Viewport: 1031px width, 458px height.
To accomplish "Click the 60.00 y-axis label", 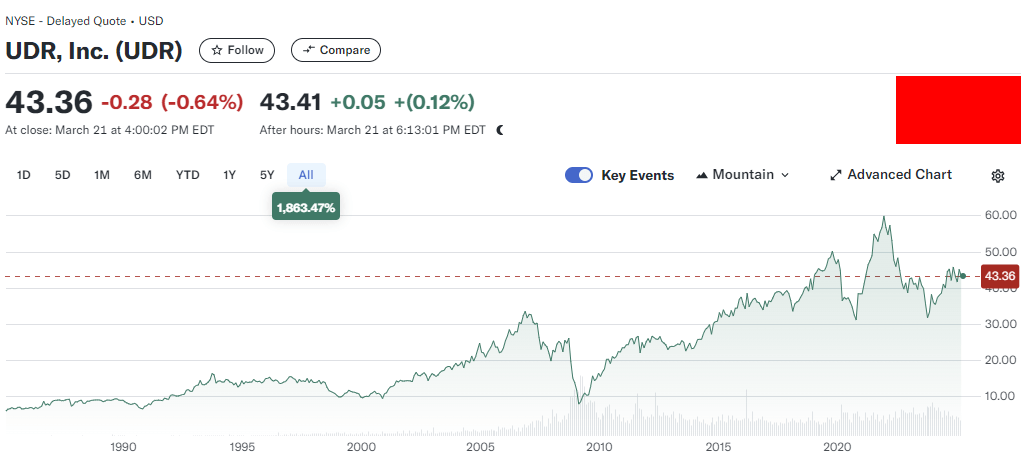I will 1000,216.
